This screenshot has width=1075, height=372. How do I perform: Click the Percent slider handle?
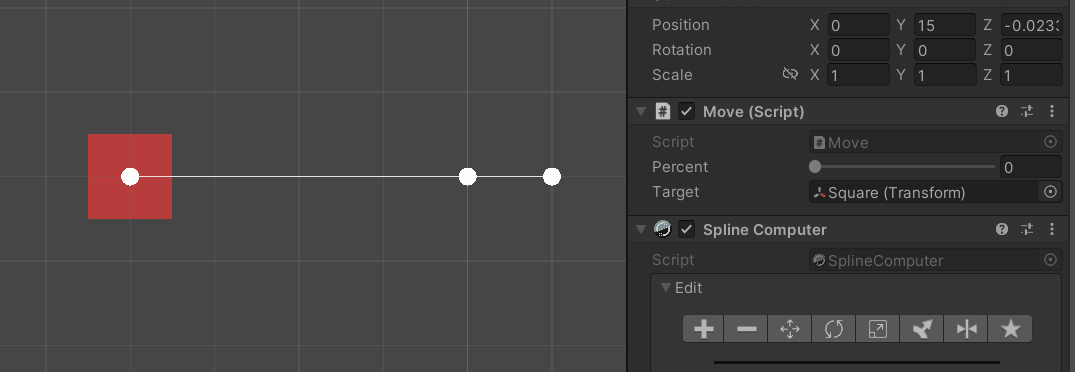[x=815, y=166]
